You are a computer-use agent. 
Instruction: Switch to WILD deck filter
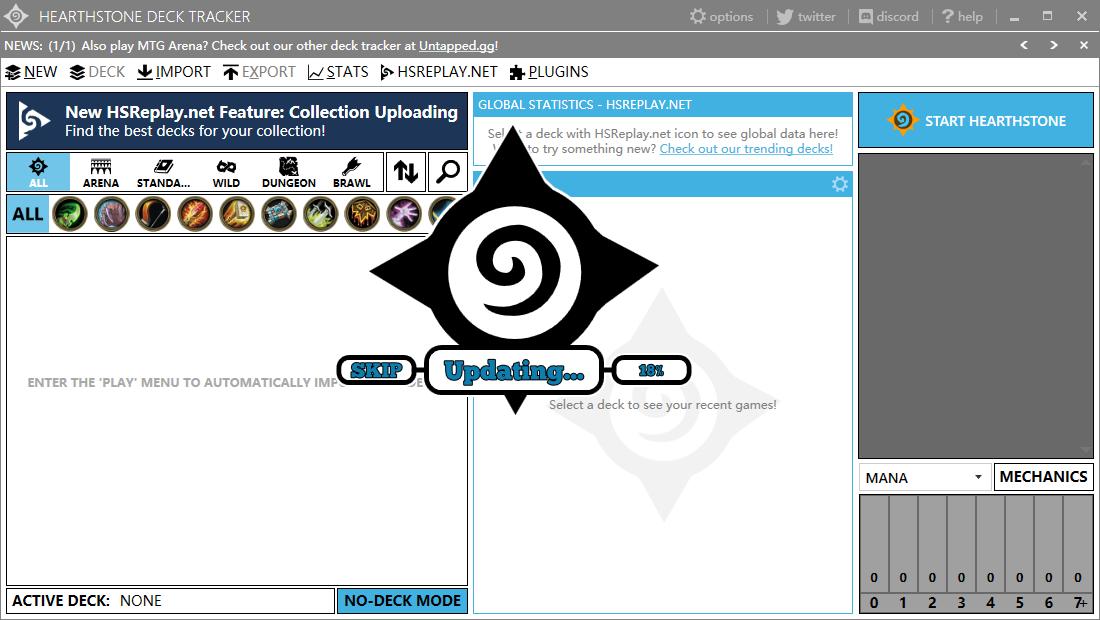pyautogui.click(x=226, y=173)
